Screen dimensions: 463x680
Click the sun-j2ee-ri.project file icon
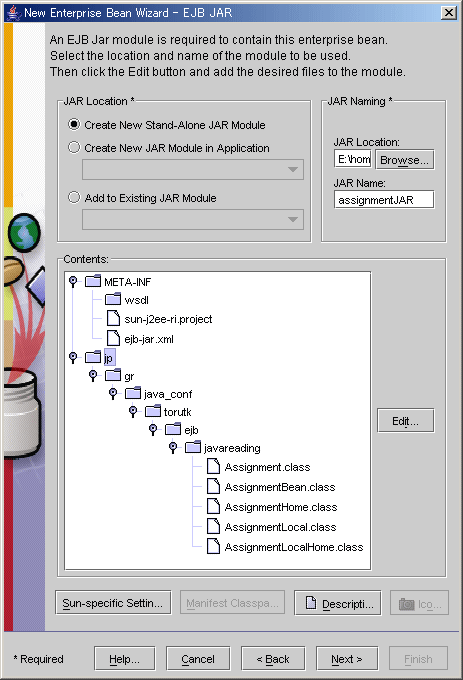[113, 318]
